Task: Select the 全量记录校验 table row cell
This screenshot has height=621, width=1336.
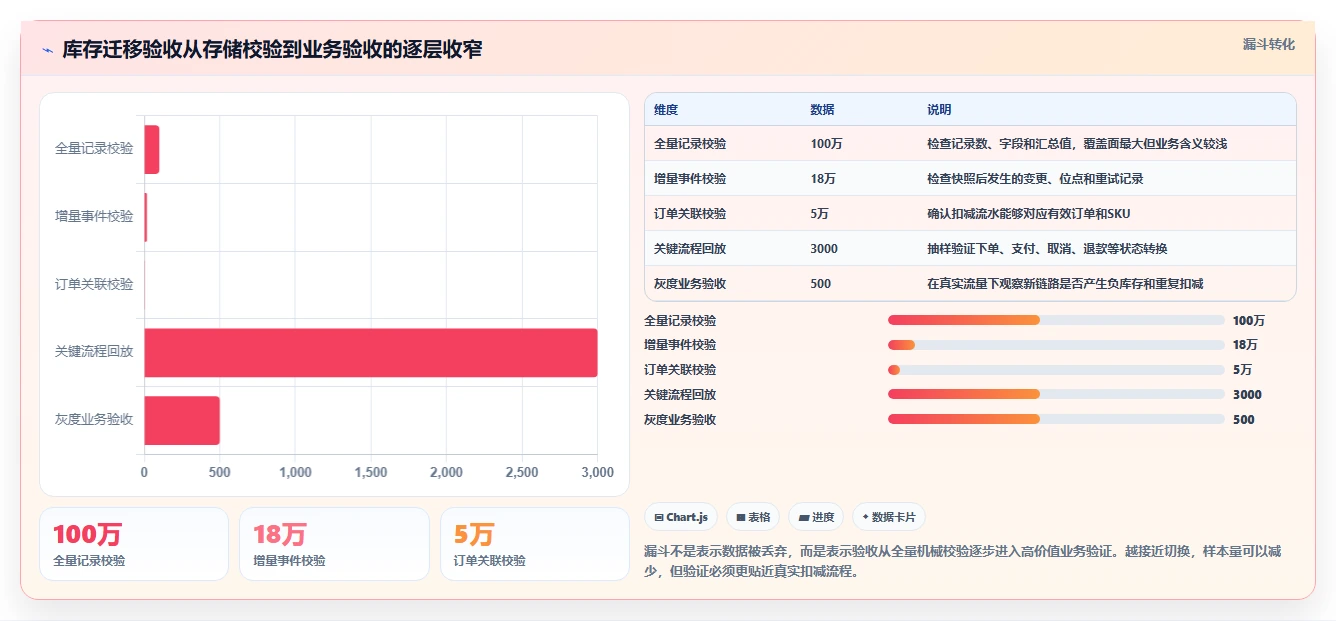Action: point(690,144)
